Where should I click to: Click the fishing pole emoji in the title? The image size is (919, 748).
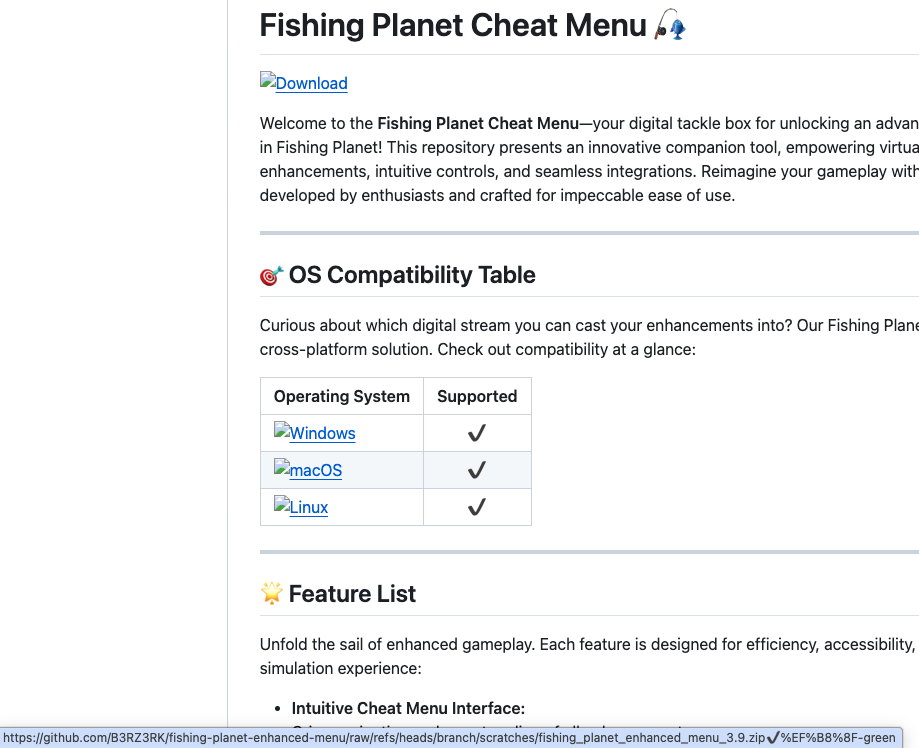click(670, 25)
